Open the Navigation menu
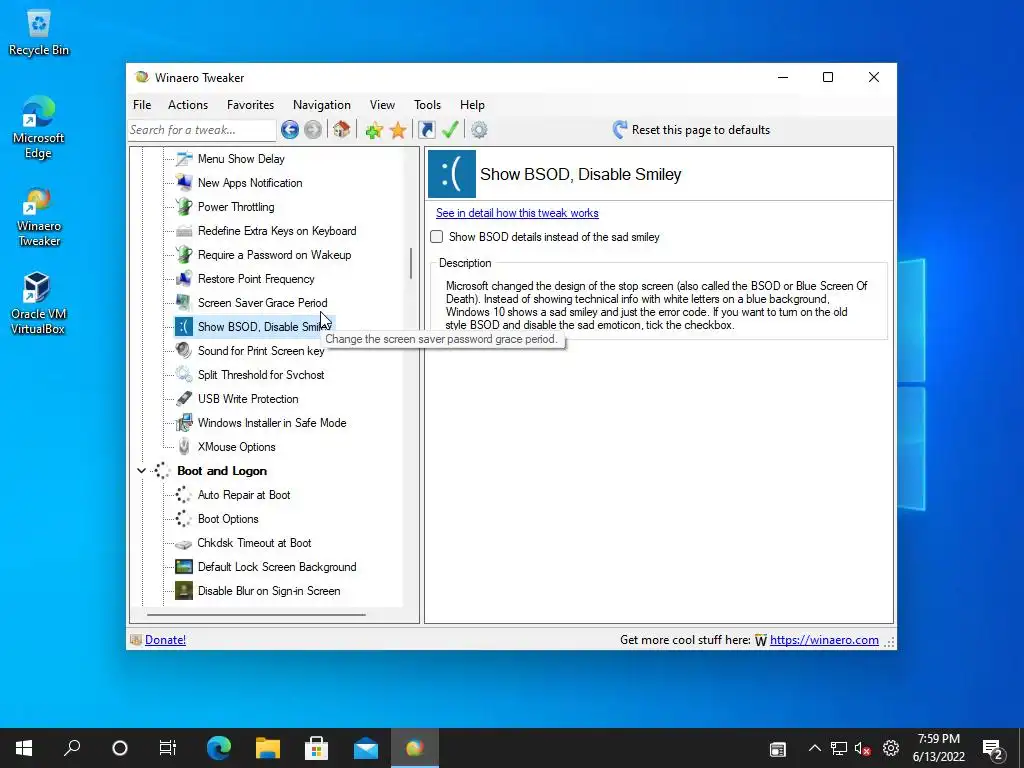This screenshot has height=768, width=1024. pos(321,105)
